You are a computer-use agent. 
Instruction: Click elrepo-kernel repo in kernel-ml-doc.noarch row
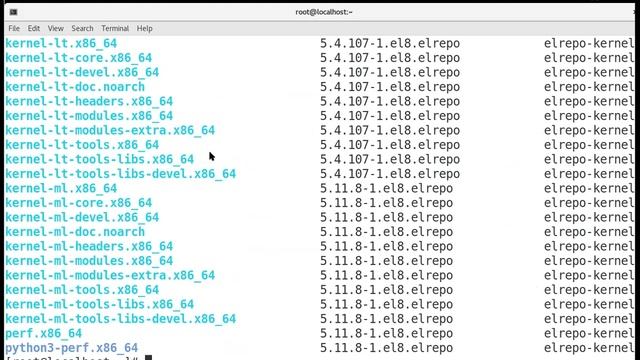click(x=589, y=232)
